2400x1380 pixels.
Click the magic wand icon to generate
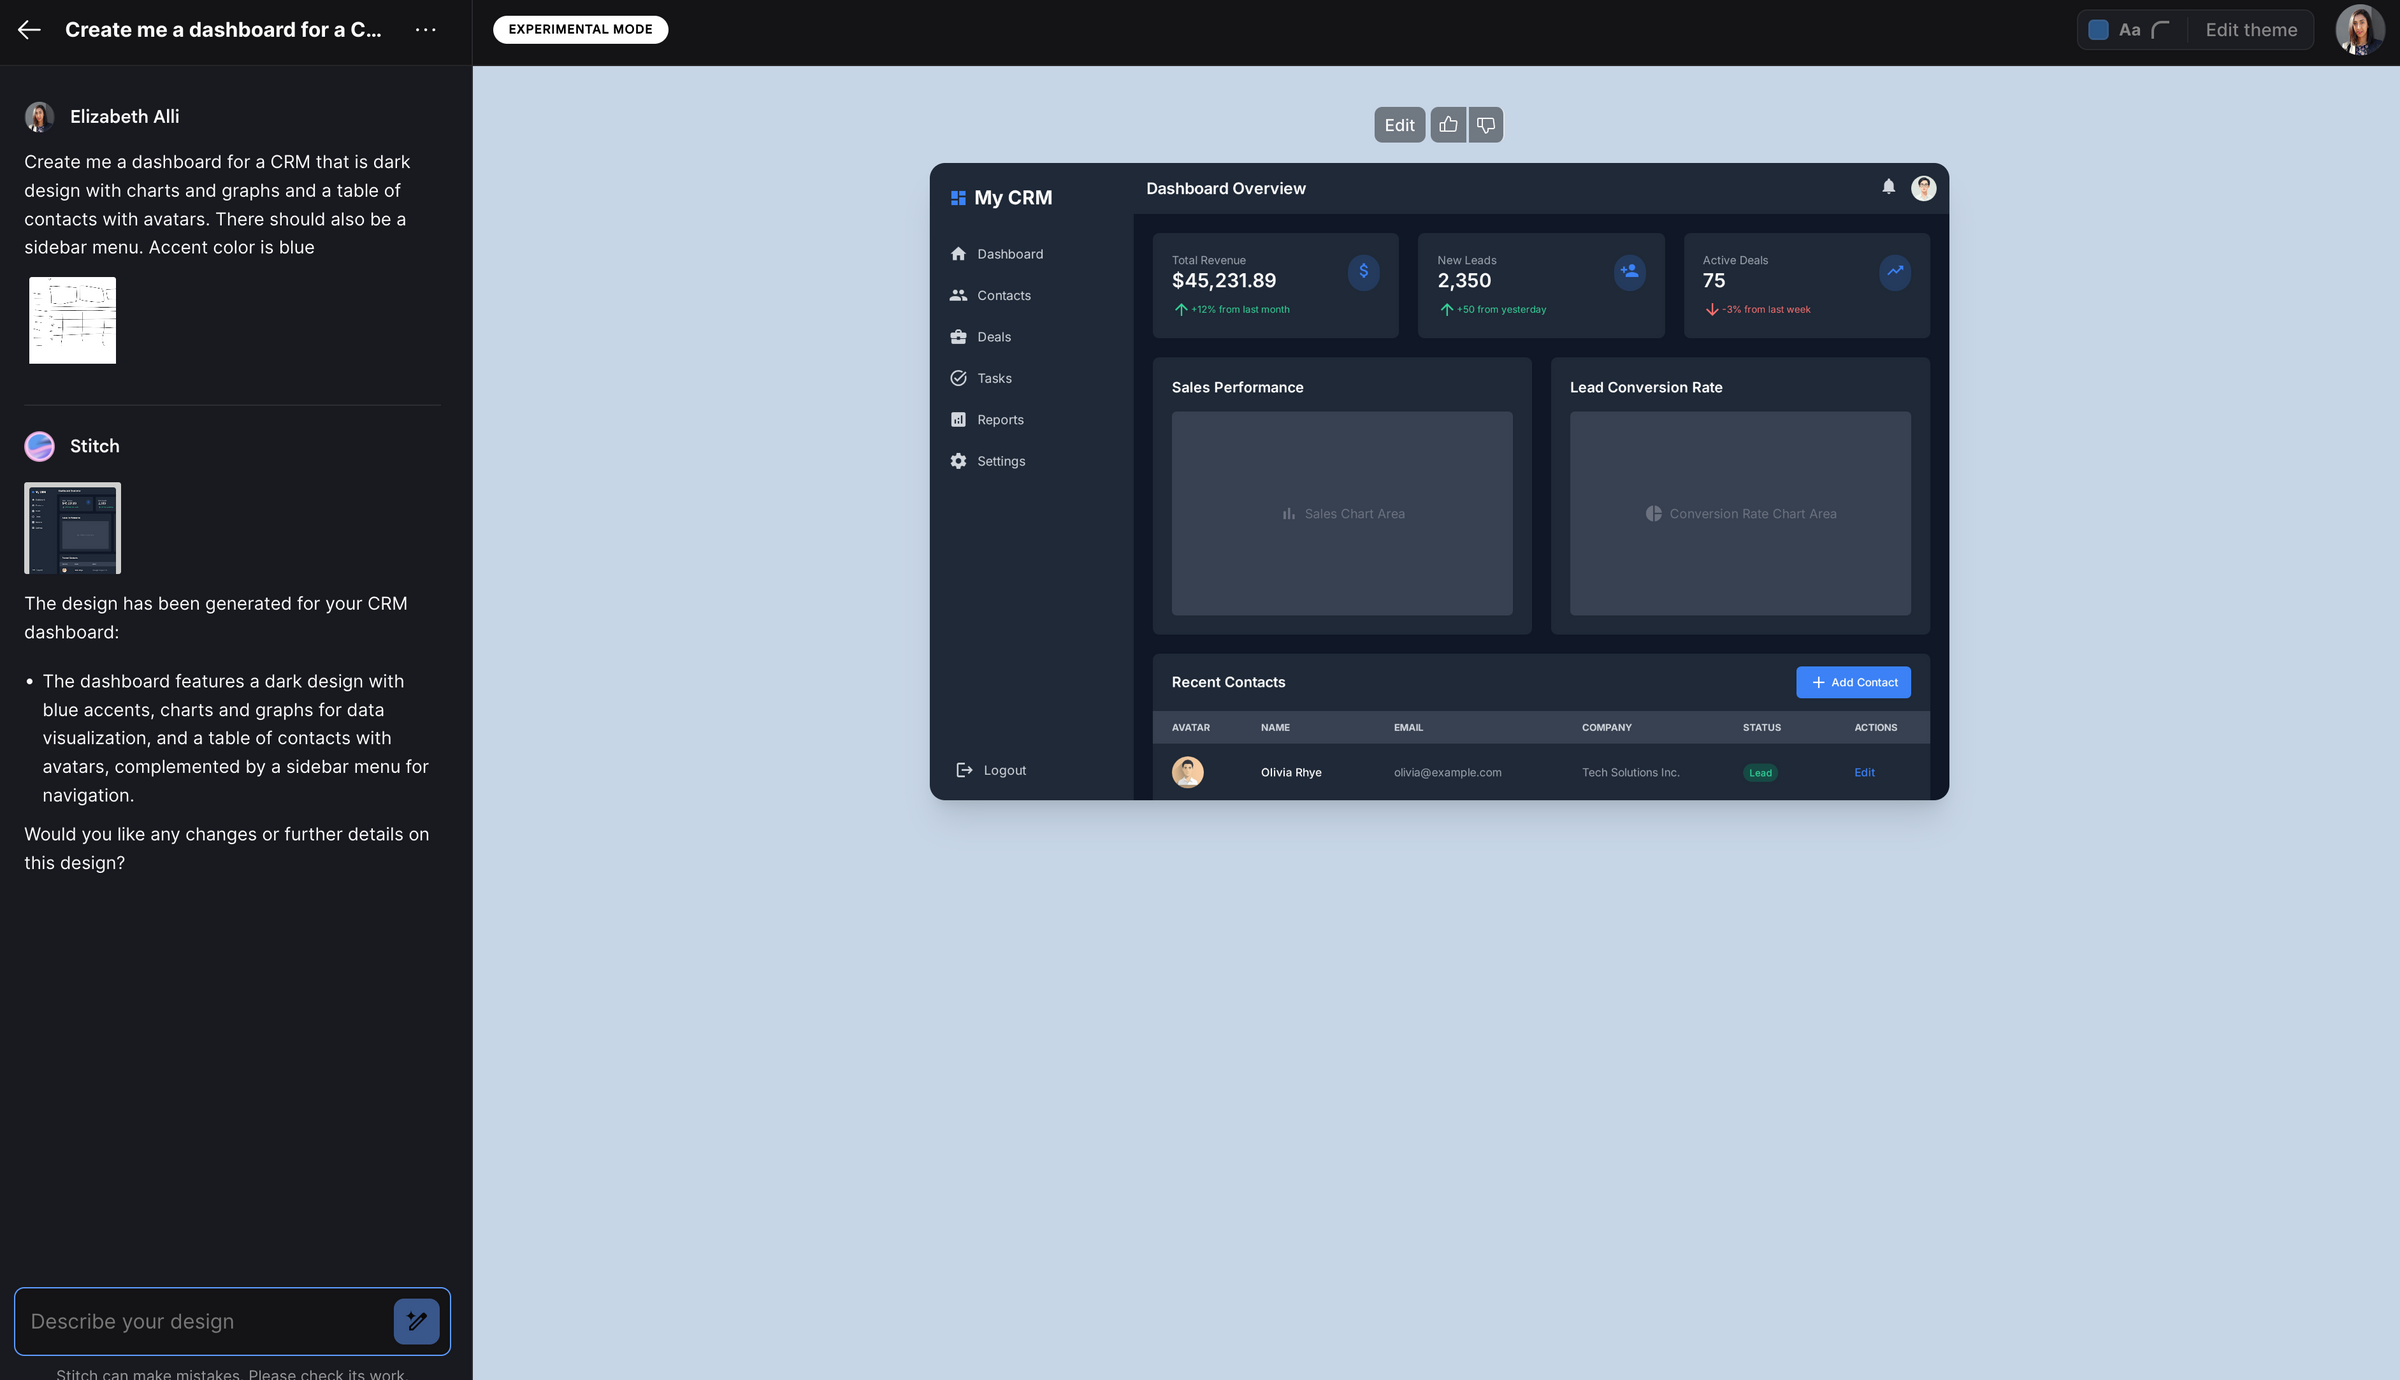[417, 1321]
